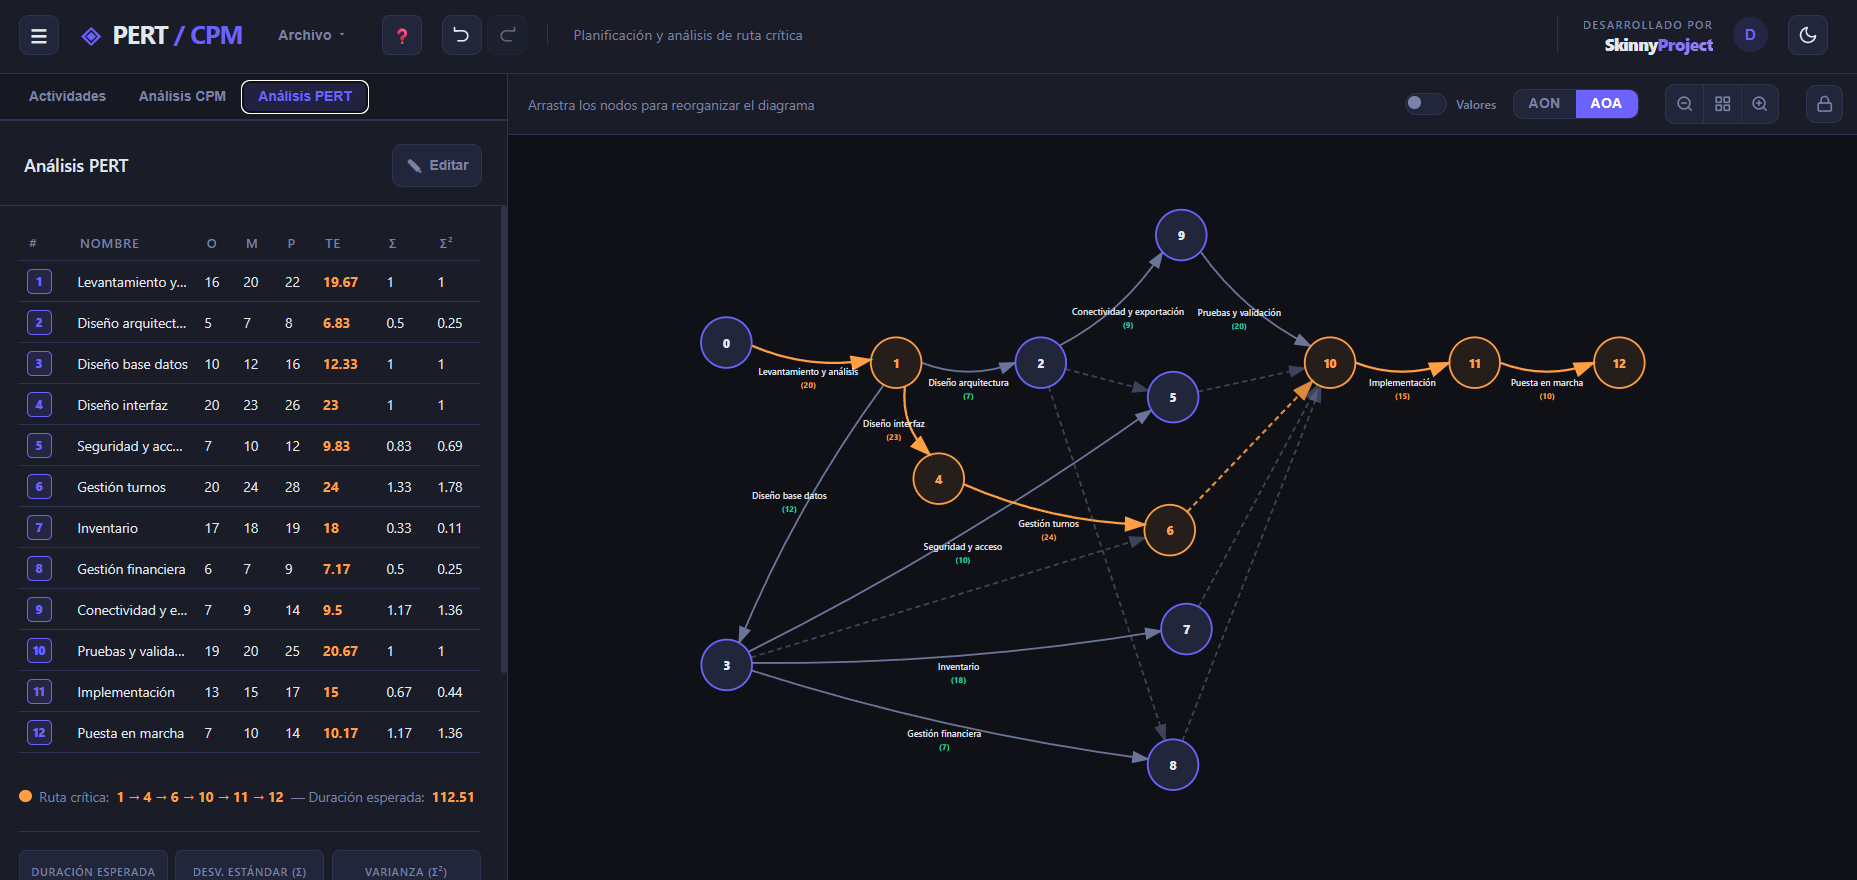Open the Análisis CPM tab
The height and width of the screenshot is (880, 1857).
pyautogui.click(x=182, y=96)
